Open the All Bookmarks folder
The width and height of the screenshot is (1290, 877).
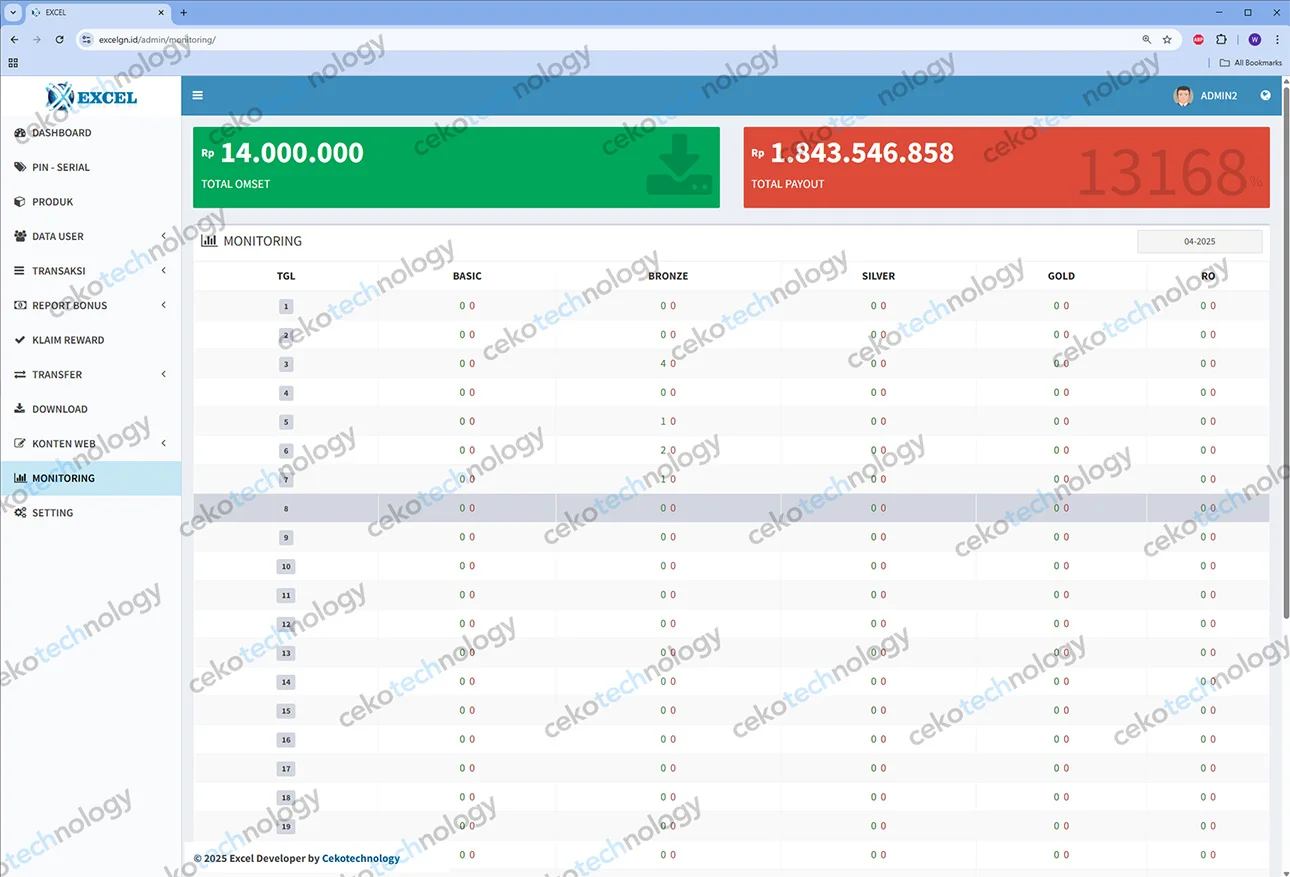(1251, 63)
